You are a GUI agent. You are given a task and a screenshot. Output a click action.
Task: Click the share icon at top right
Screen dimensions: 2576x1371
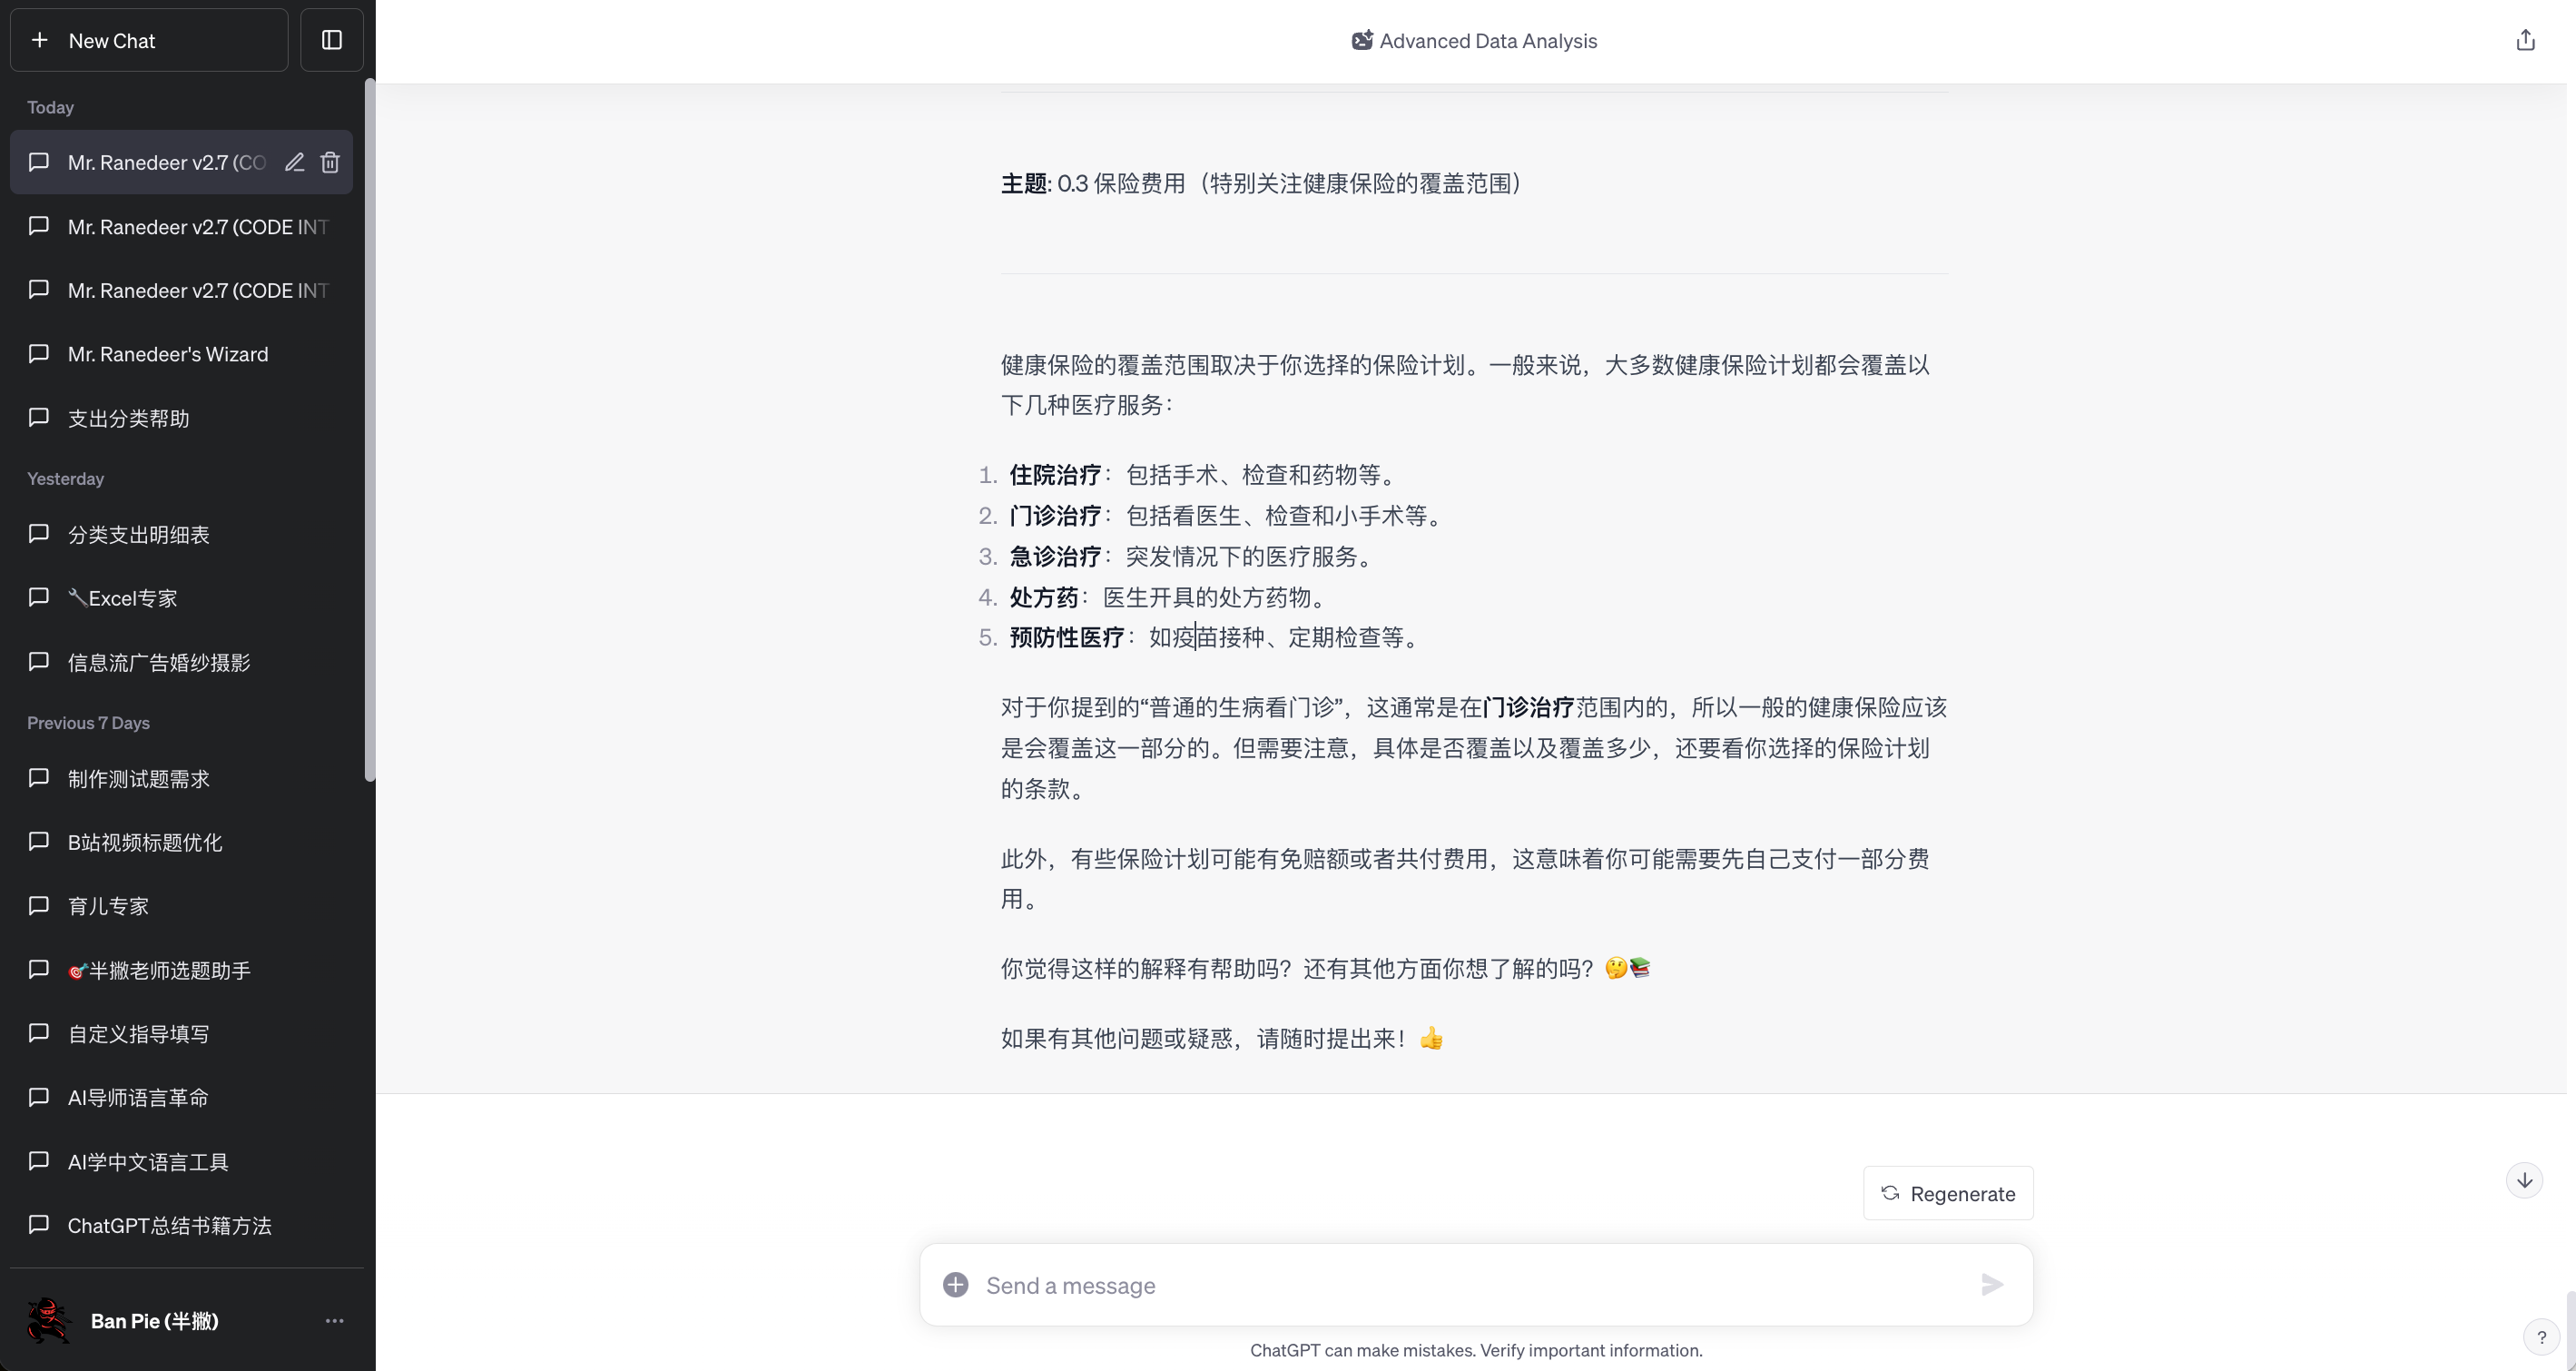pyautogui.click(x=2525, y=40)
